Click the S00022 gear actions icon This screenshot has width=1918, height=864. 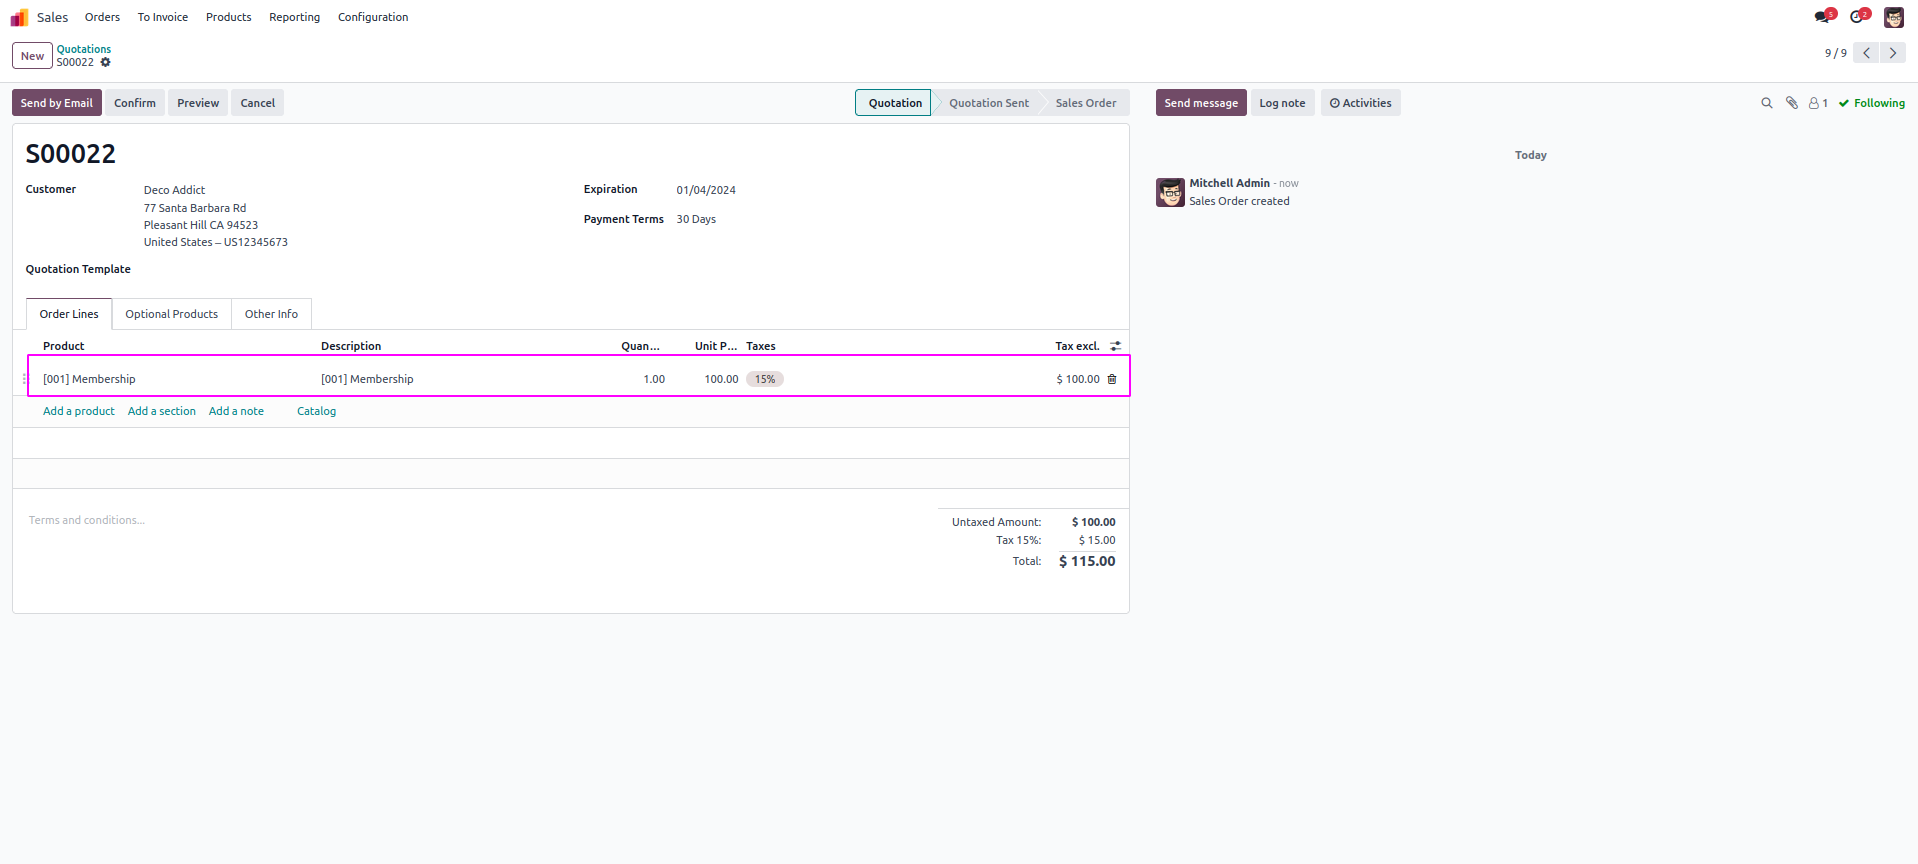coord(106,62)
